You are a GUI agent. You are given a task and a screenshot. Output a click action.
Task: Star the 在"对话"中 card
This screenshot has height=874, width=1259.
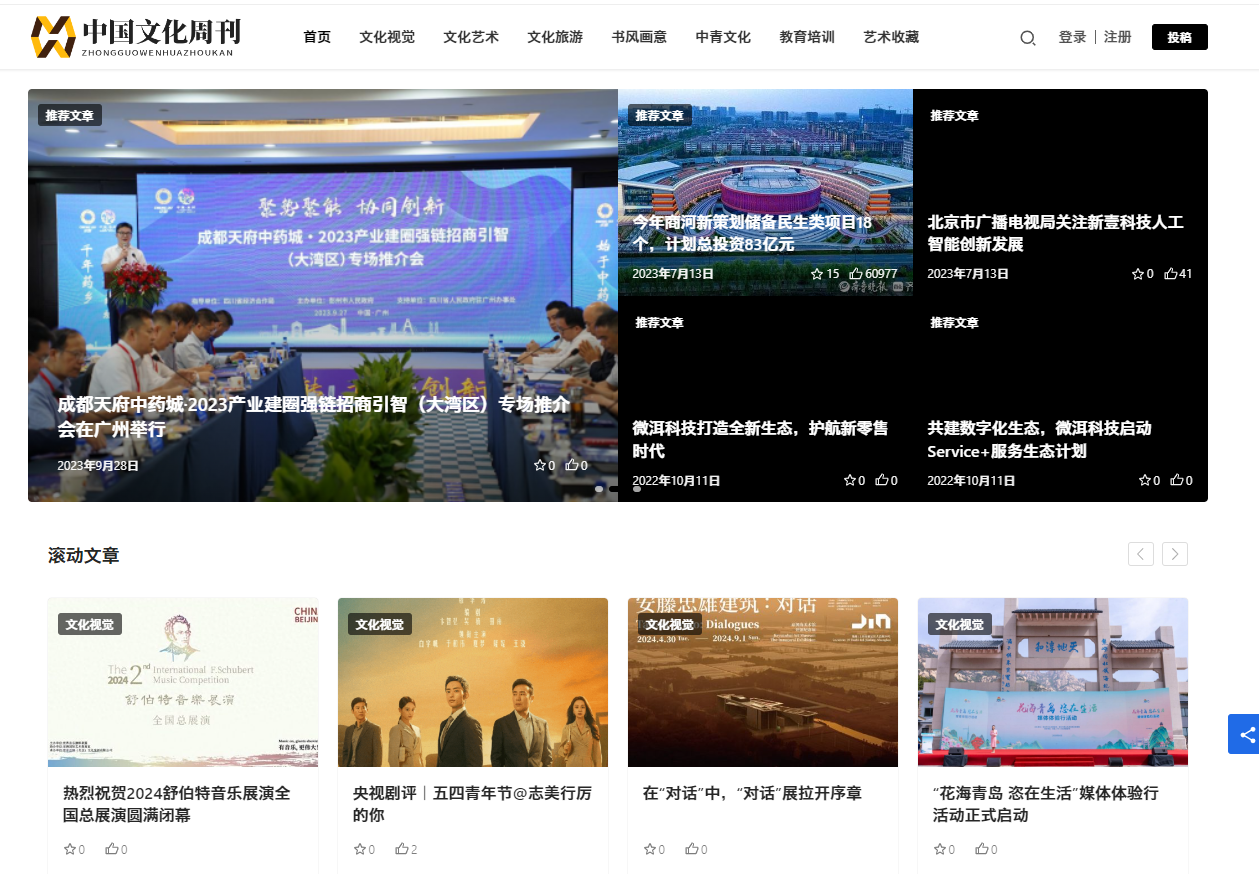(650, 849)
